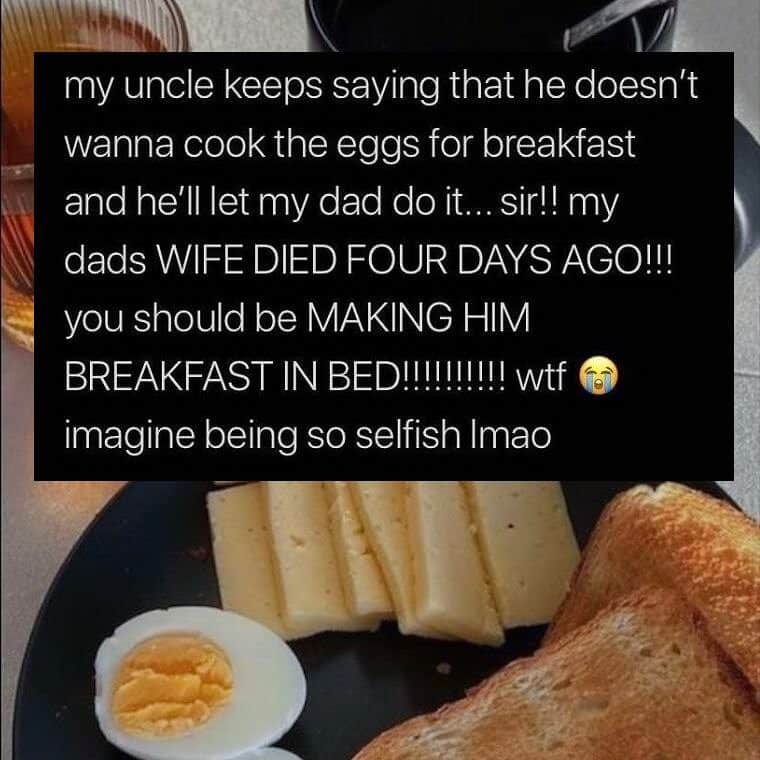The height and width of the screenshot is (760, 760).
Task: Click the word 'breakfast' in the second line
Action: pyautogui.click(x=558, y=143)
